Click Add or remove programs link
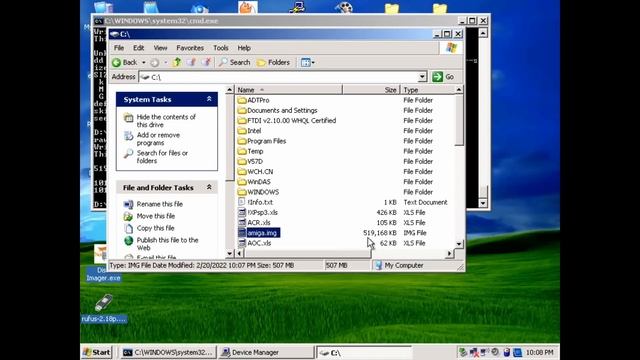 tap(158, 139)
